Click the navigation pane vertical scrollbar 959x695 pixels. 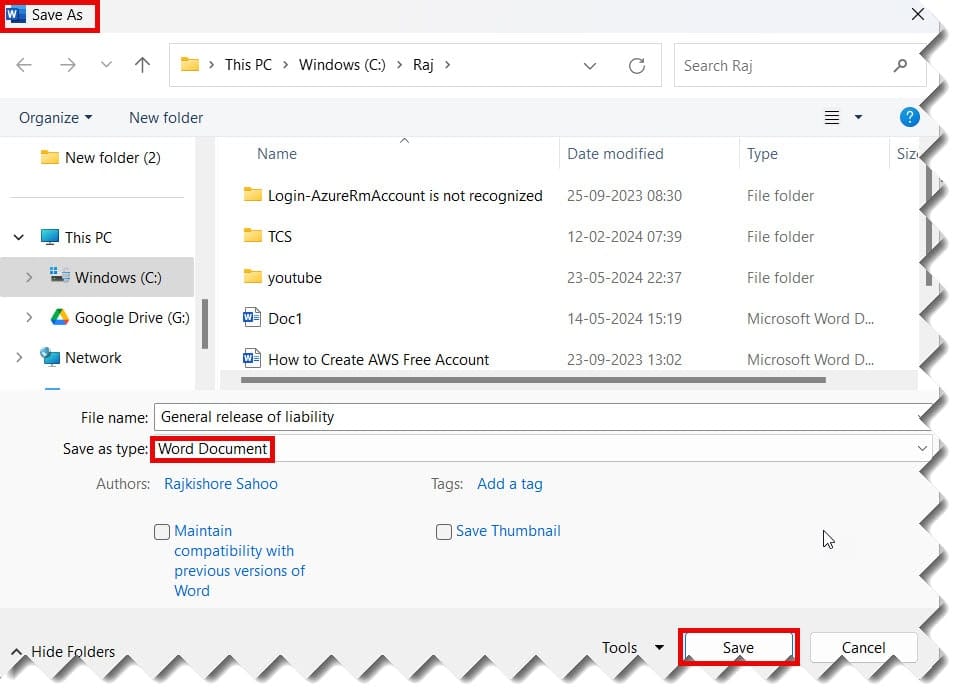tap(205, 324)
